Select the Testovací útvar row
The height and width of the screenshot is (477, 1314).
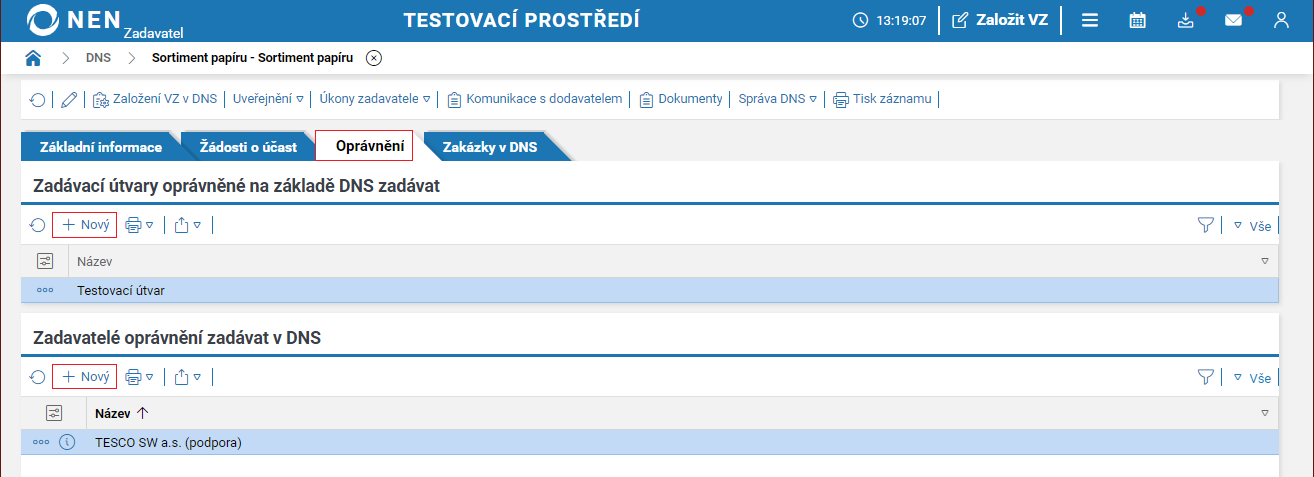[x=651, y=291]
